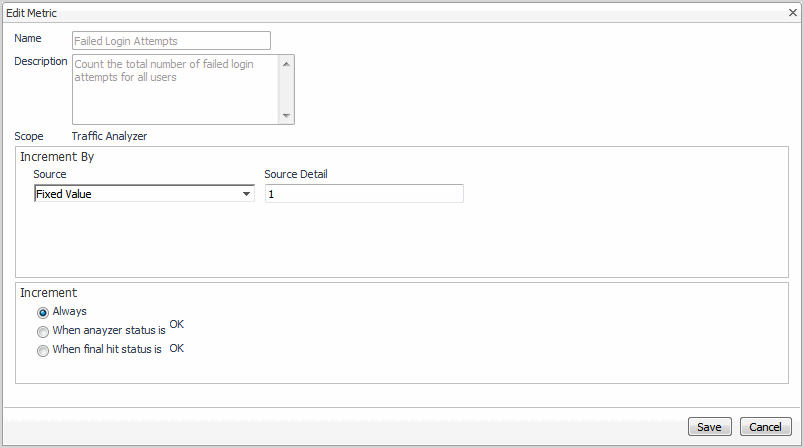804x448 pixels.
Task: Choose When final hit status is option
Action: click(43, 351)
